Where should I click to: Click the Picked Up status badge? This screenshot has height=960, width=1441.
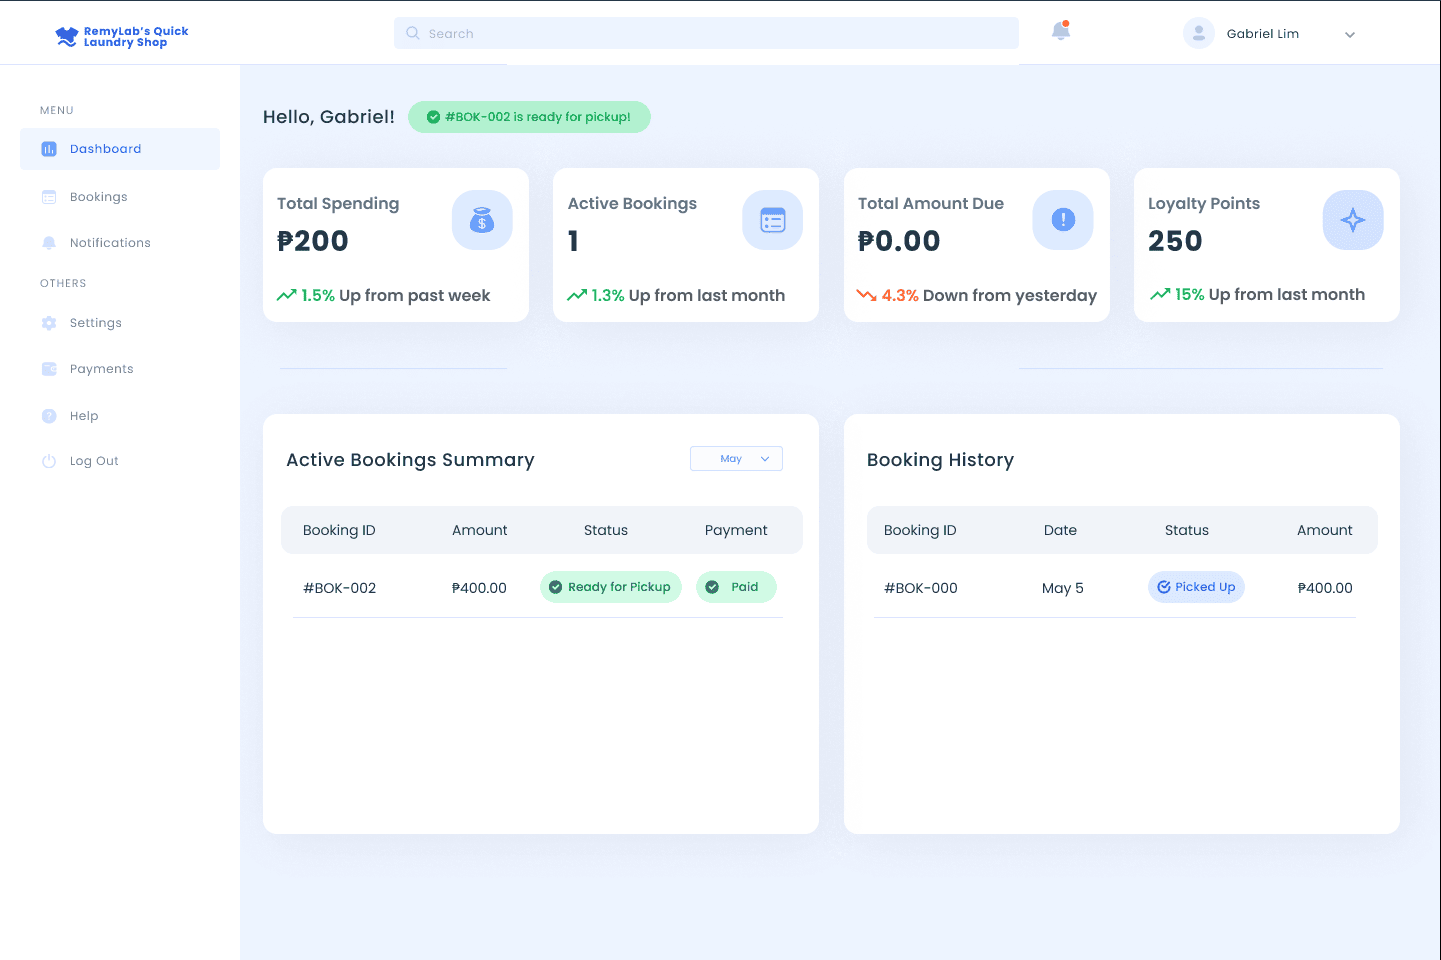click(1196, 587)
